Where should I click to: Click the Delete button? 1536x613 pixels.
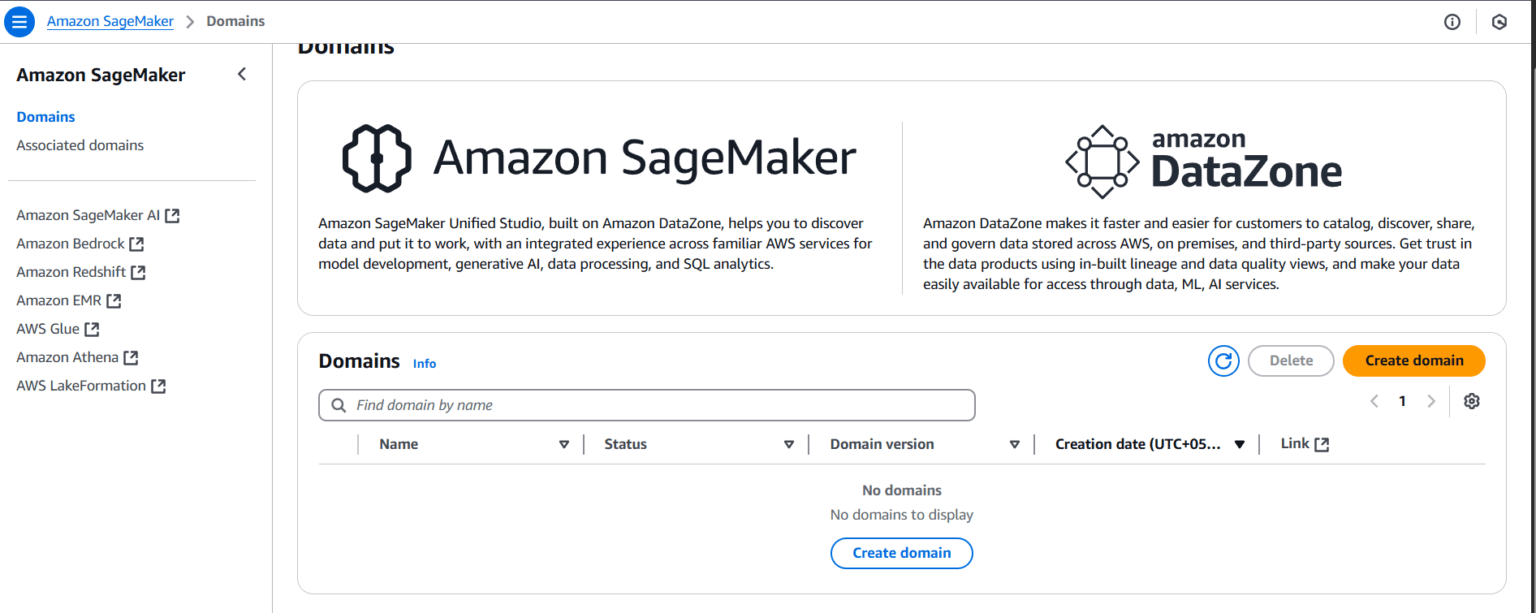point(1290,360)
